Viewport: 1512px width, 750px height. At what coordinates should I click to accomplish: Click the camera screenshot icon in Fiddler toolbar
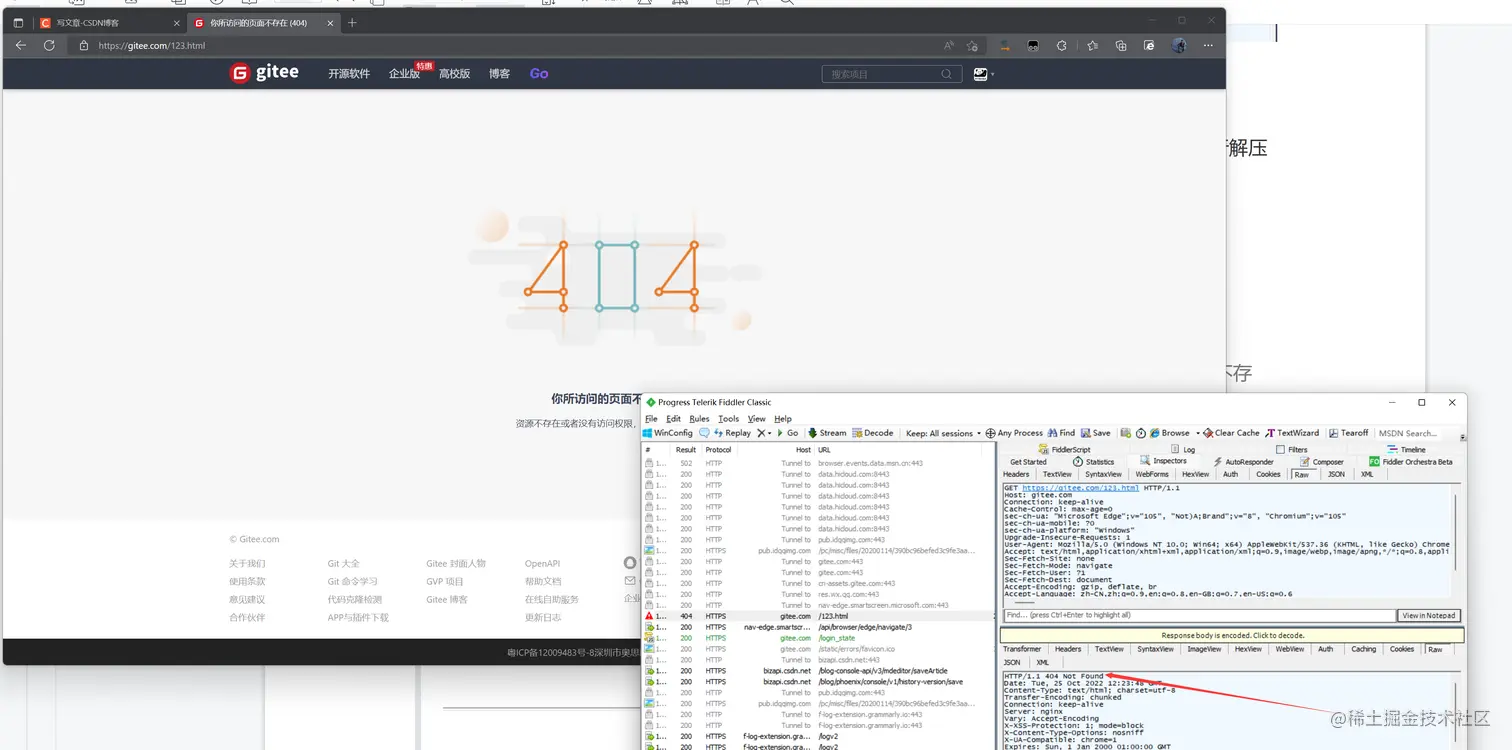[1126, 433]
